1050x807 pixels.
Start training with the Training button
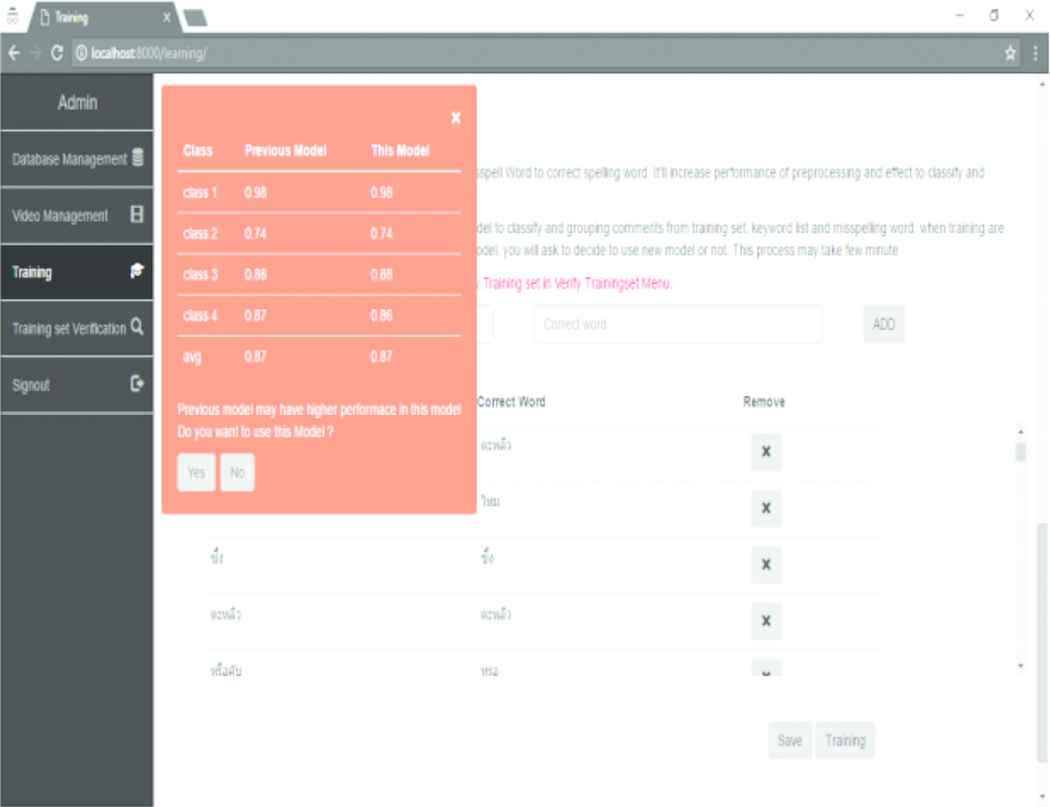[845, 741]
